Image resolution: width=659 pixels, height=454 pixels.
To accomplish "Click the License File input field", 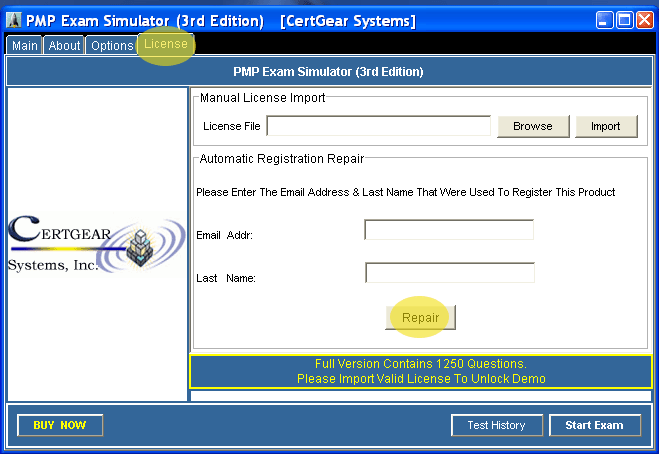I will pyautogui.click(x=378, y=126).
